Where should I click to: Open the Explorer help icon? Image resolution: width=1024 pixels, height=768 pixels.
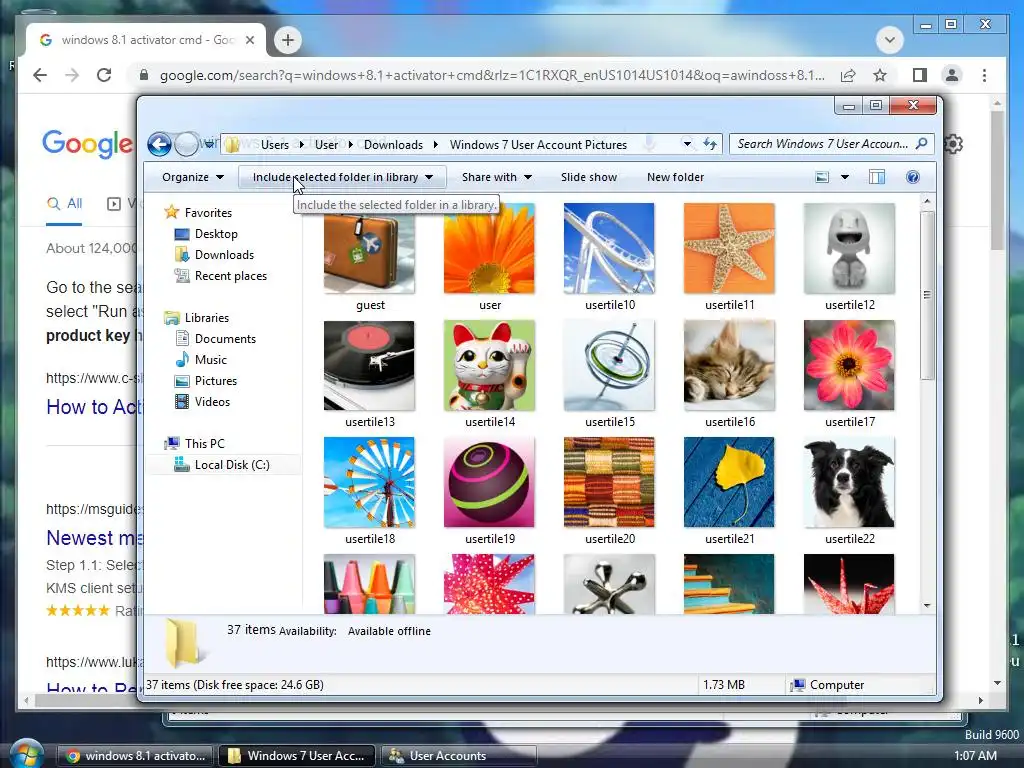point(913,177)
